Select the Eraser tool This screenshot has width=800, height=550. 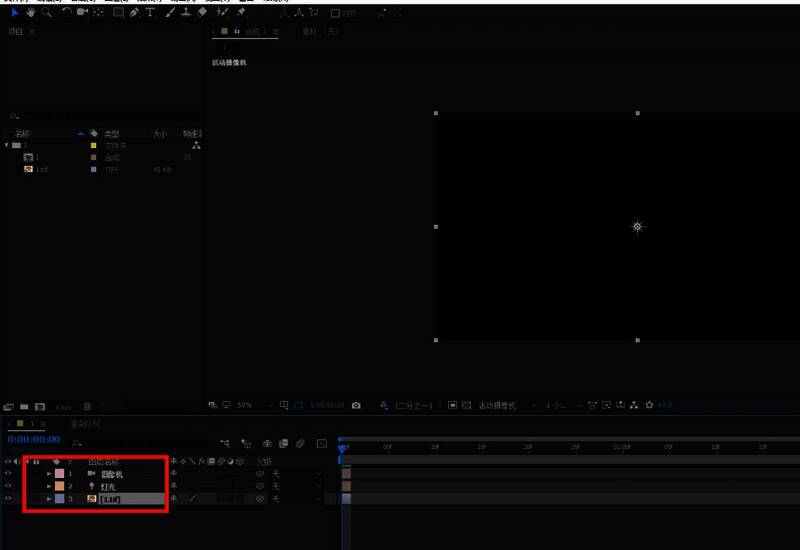coord(202,12)
